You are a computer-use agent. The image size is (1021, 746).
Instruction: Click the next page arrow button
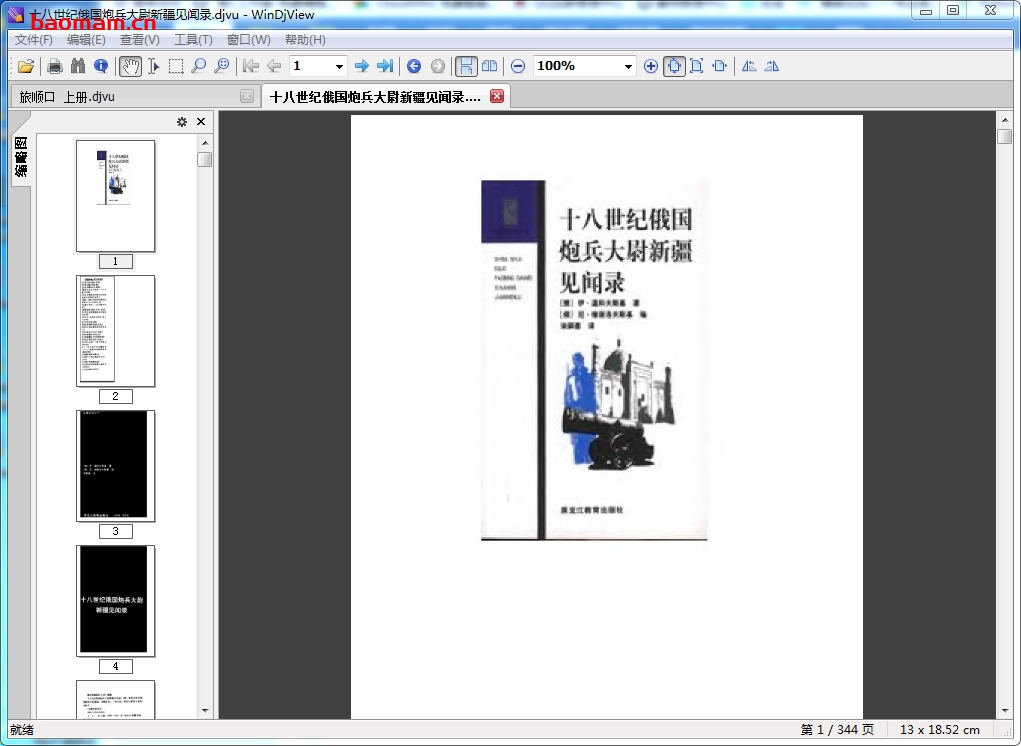click(362, 66)
